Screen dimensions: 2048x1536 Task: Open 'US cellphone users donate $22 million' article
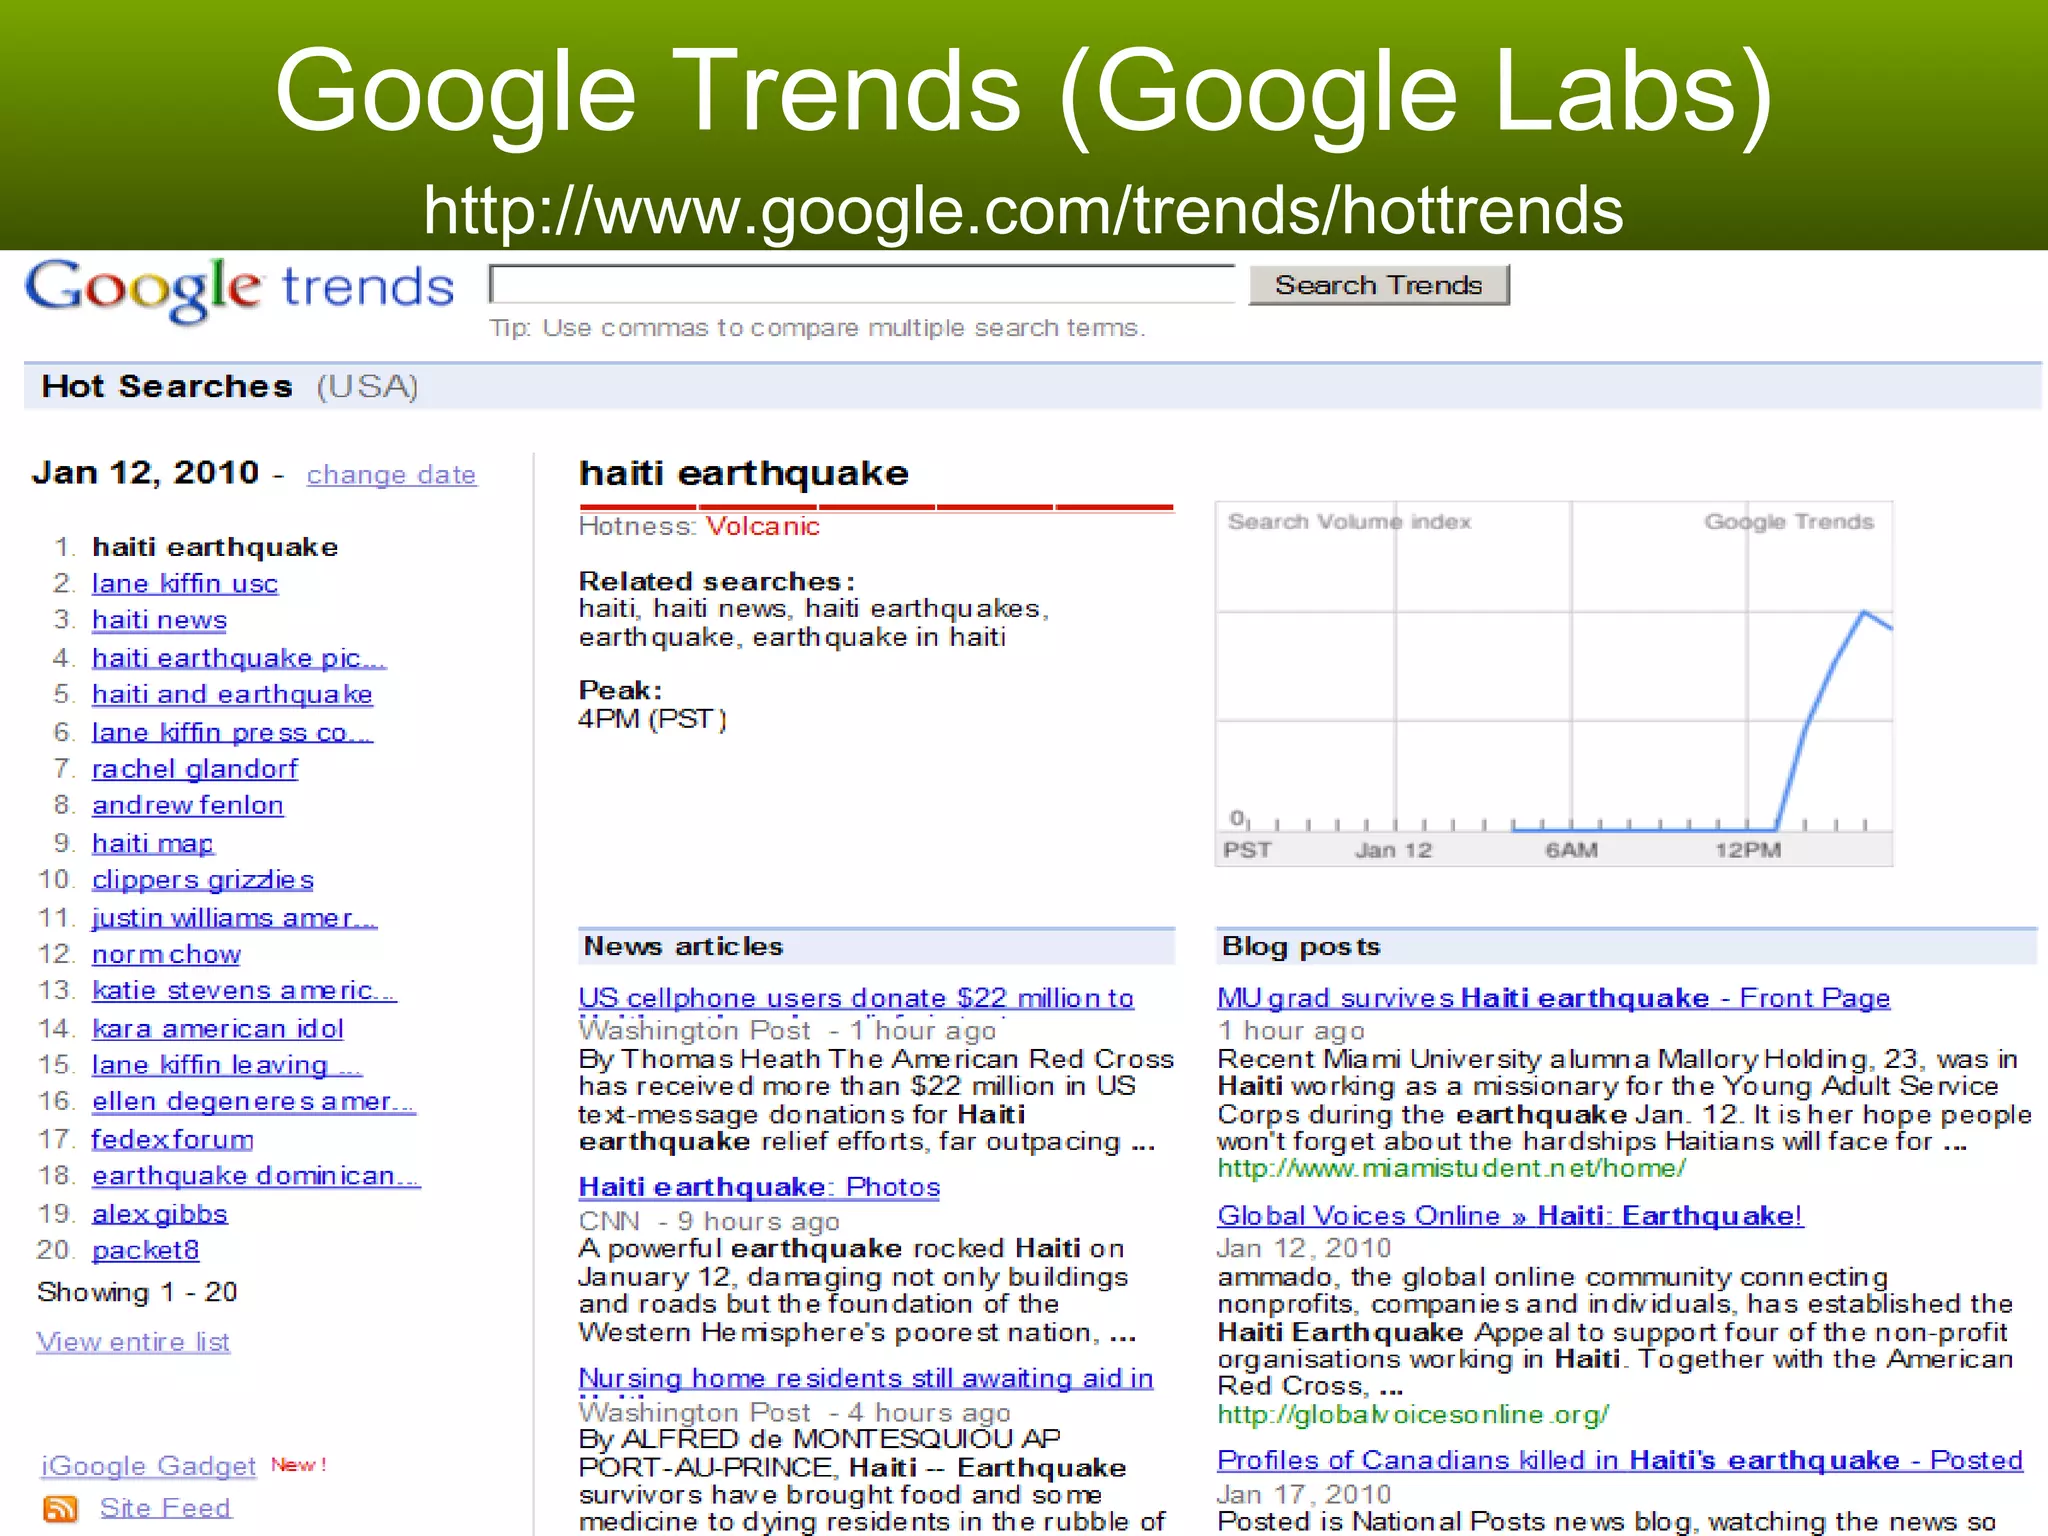[x=856, y=998]
